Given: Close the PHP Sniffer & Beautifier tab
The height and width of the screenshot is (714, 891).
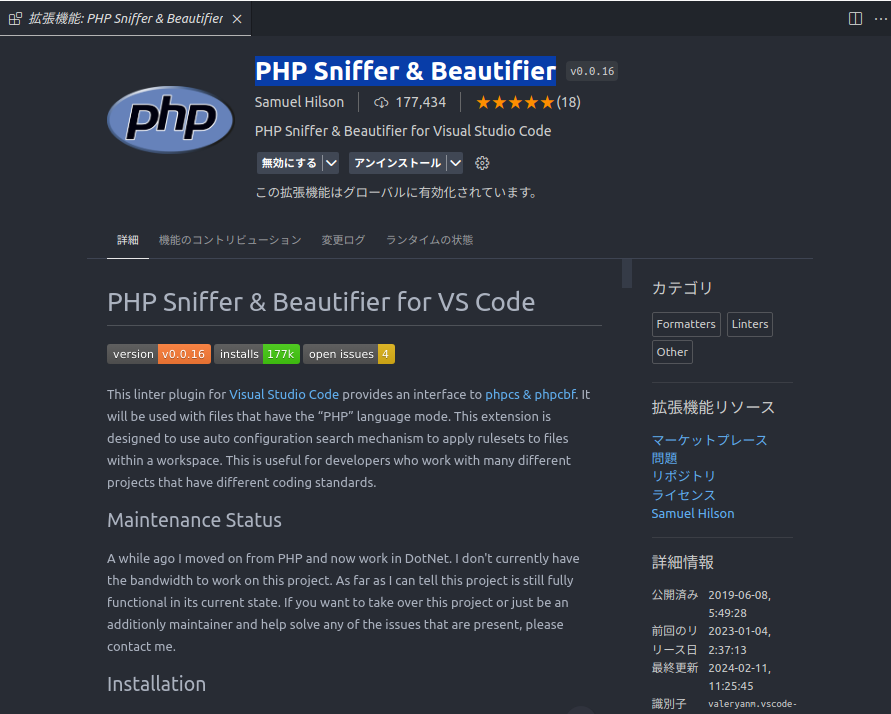Looking at the screenshot, I should pyautogui.click(x=237, y=19).
